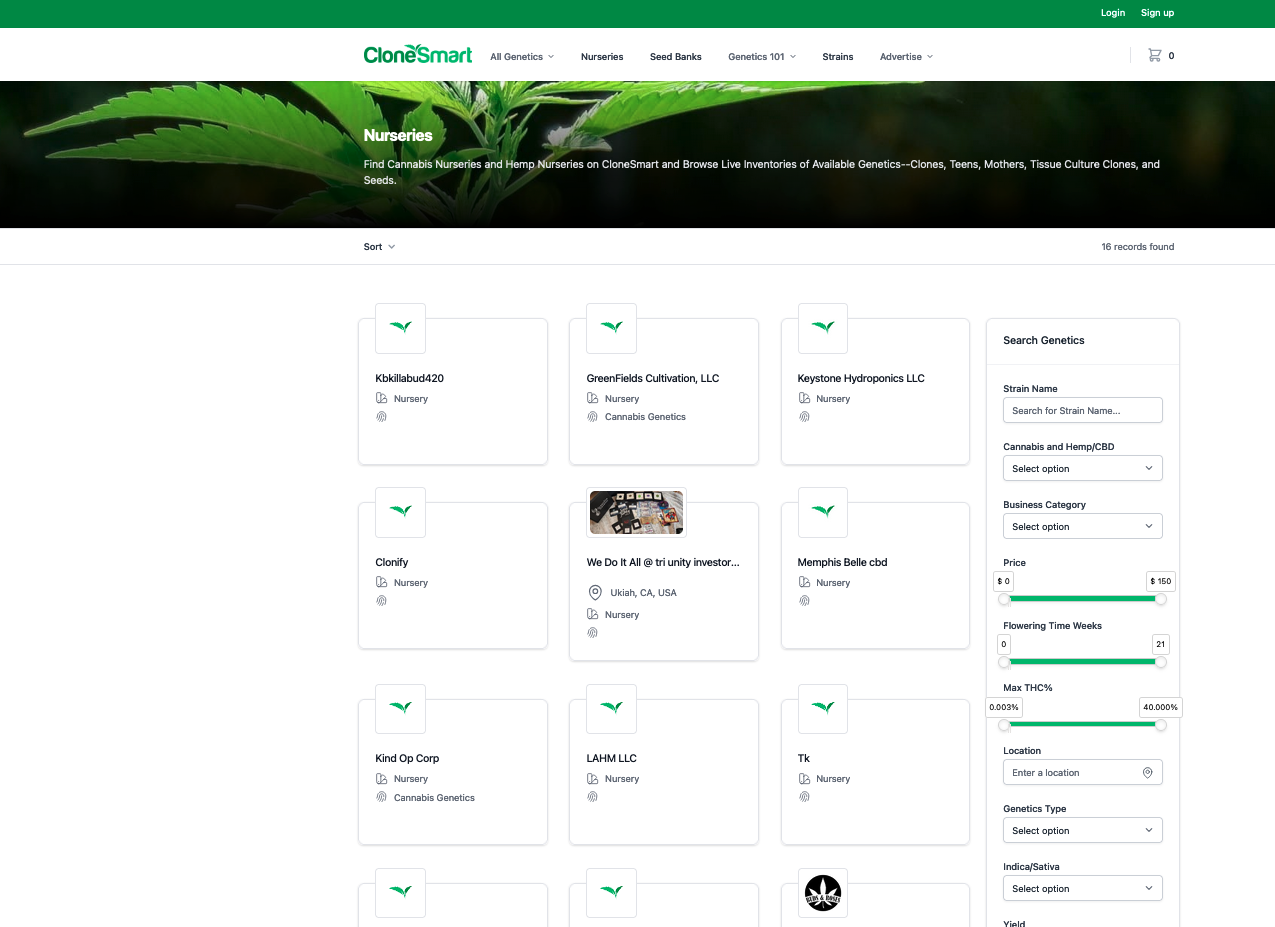Open Indica/Sativa select dropdown

click(x=1082, y=888)
